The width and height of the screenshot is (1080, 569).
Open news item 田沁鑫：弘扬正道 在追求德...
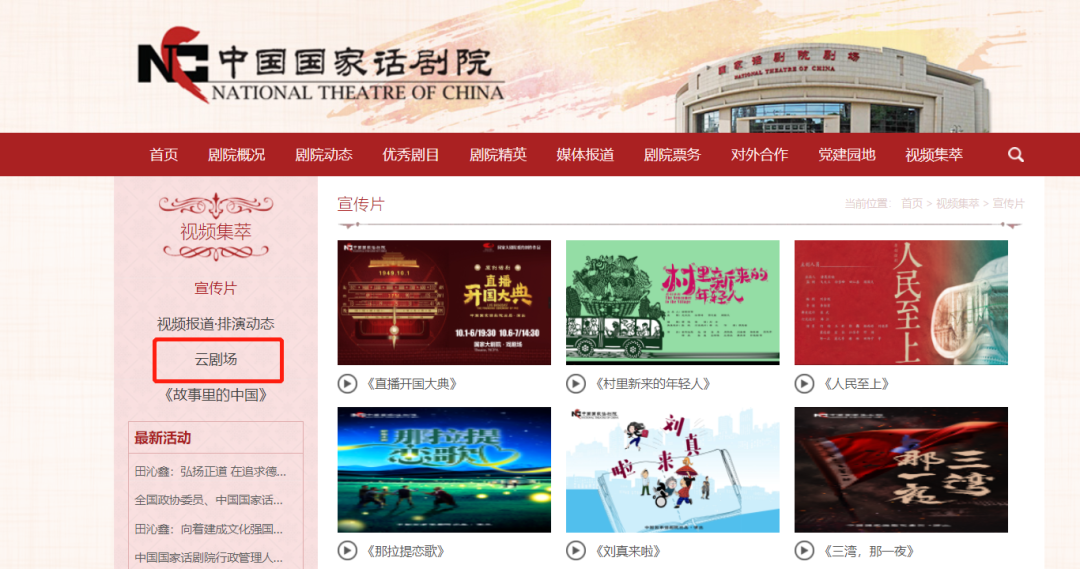(x=210, y=472)
